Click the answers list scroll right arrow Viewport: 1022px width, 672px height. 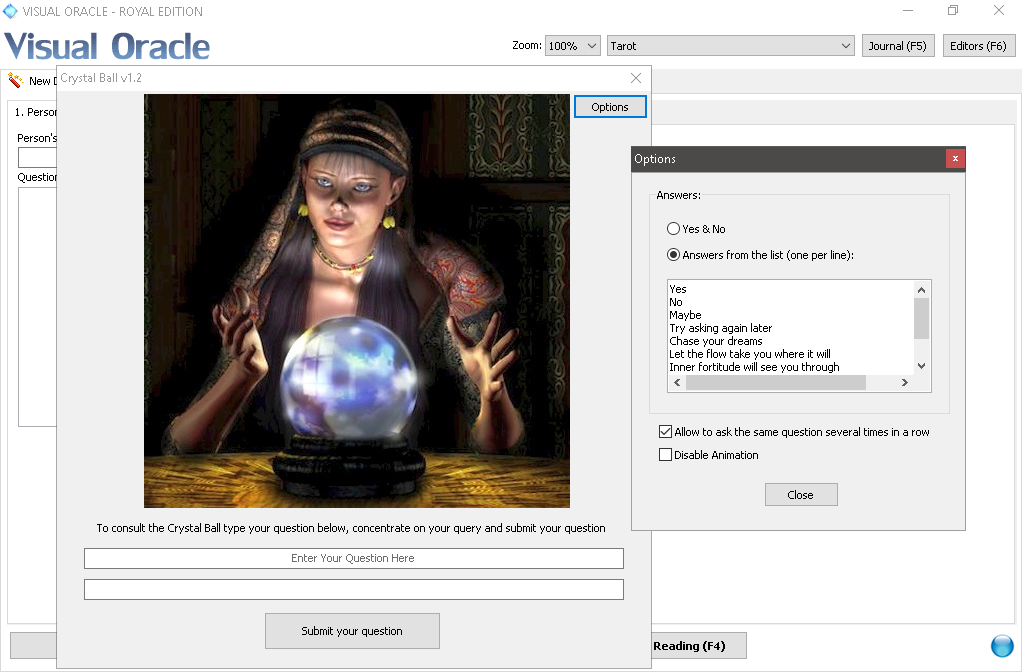[x=905, y=383]
